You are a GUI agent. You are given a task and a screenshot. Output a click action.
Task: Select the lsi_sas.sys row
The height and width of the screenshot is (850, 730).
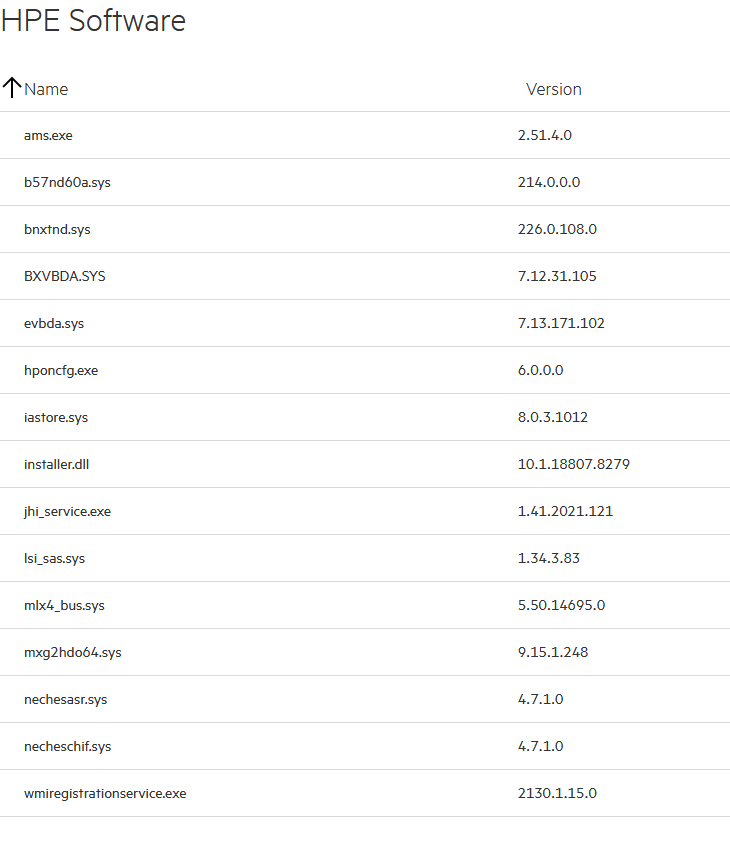point(54,558)
